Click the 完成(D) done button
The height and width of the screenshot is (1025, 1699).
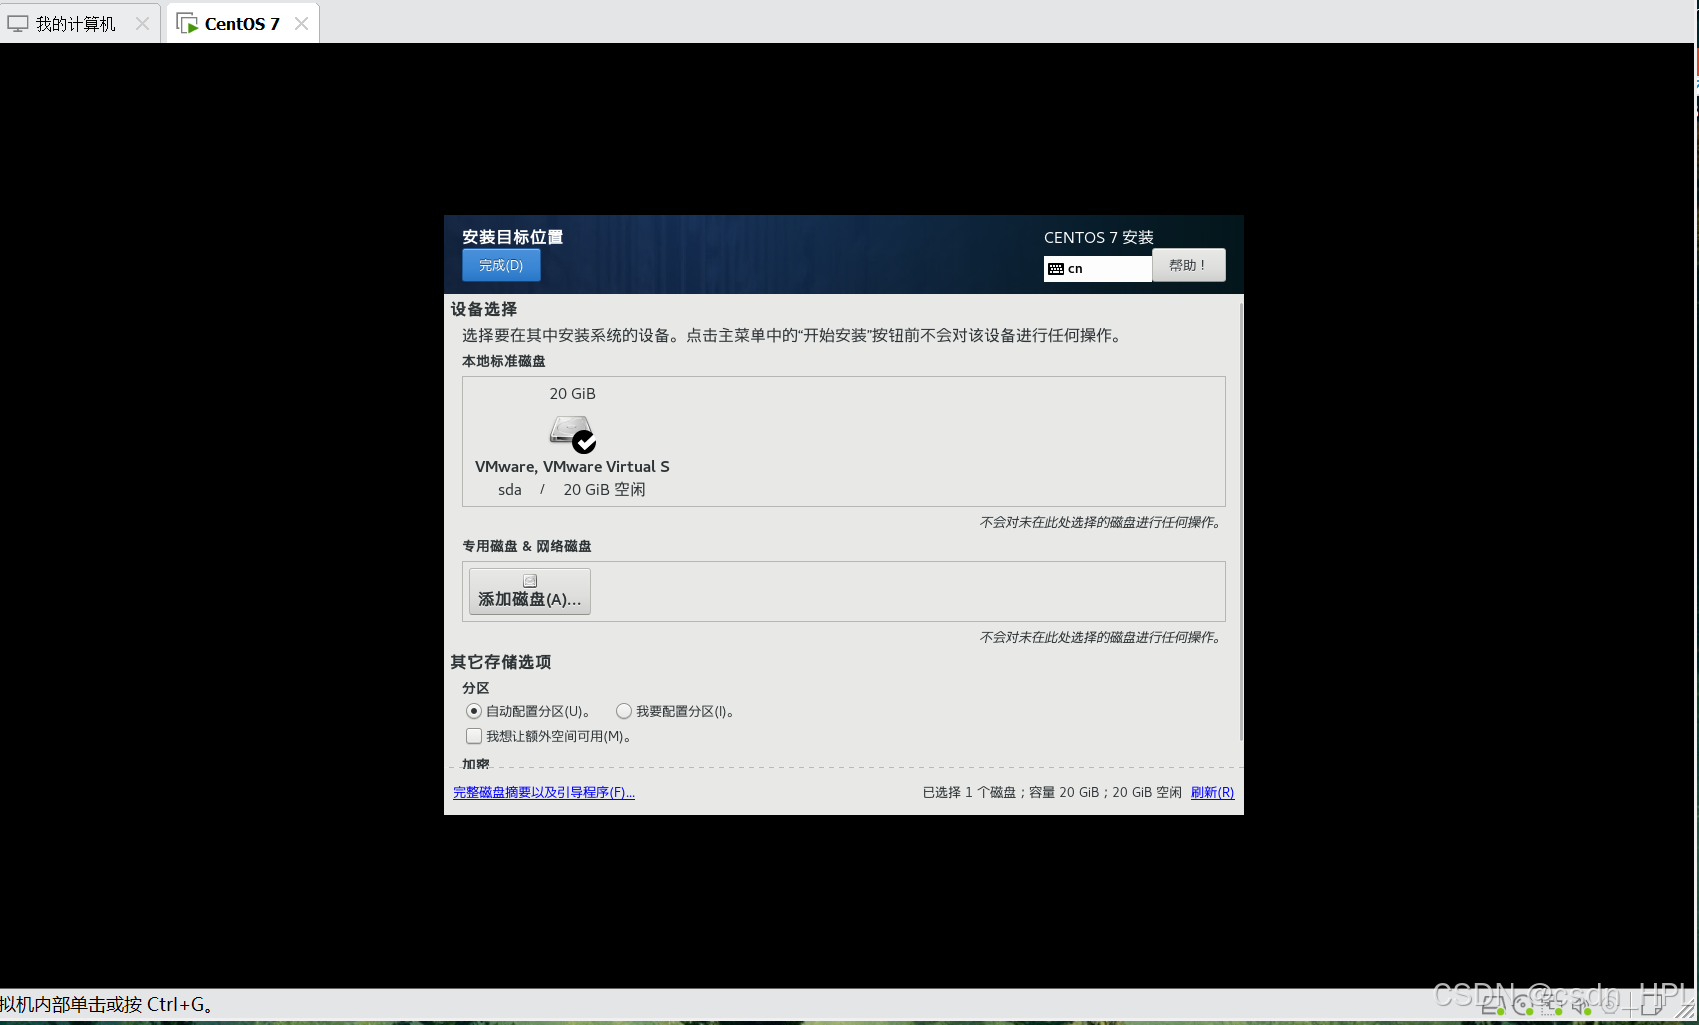pos(501,265)
